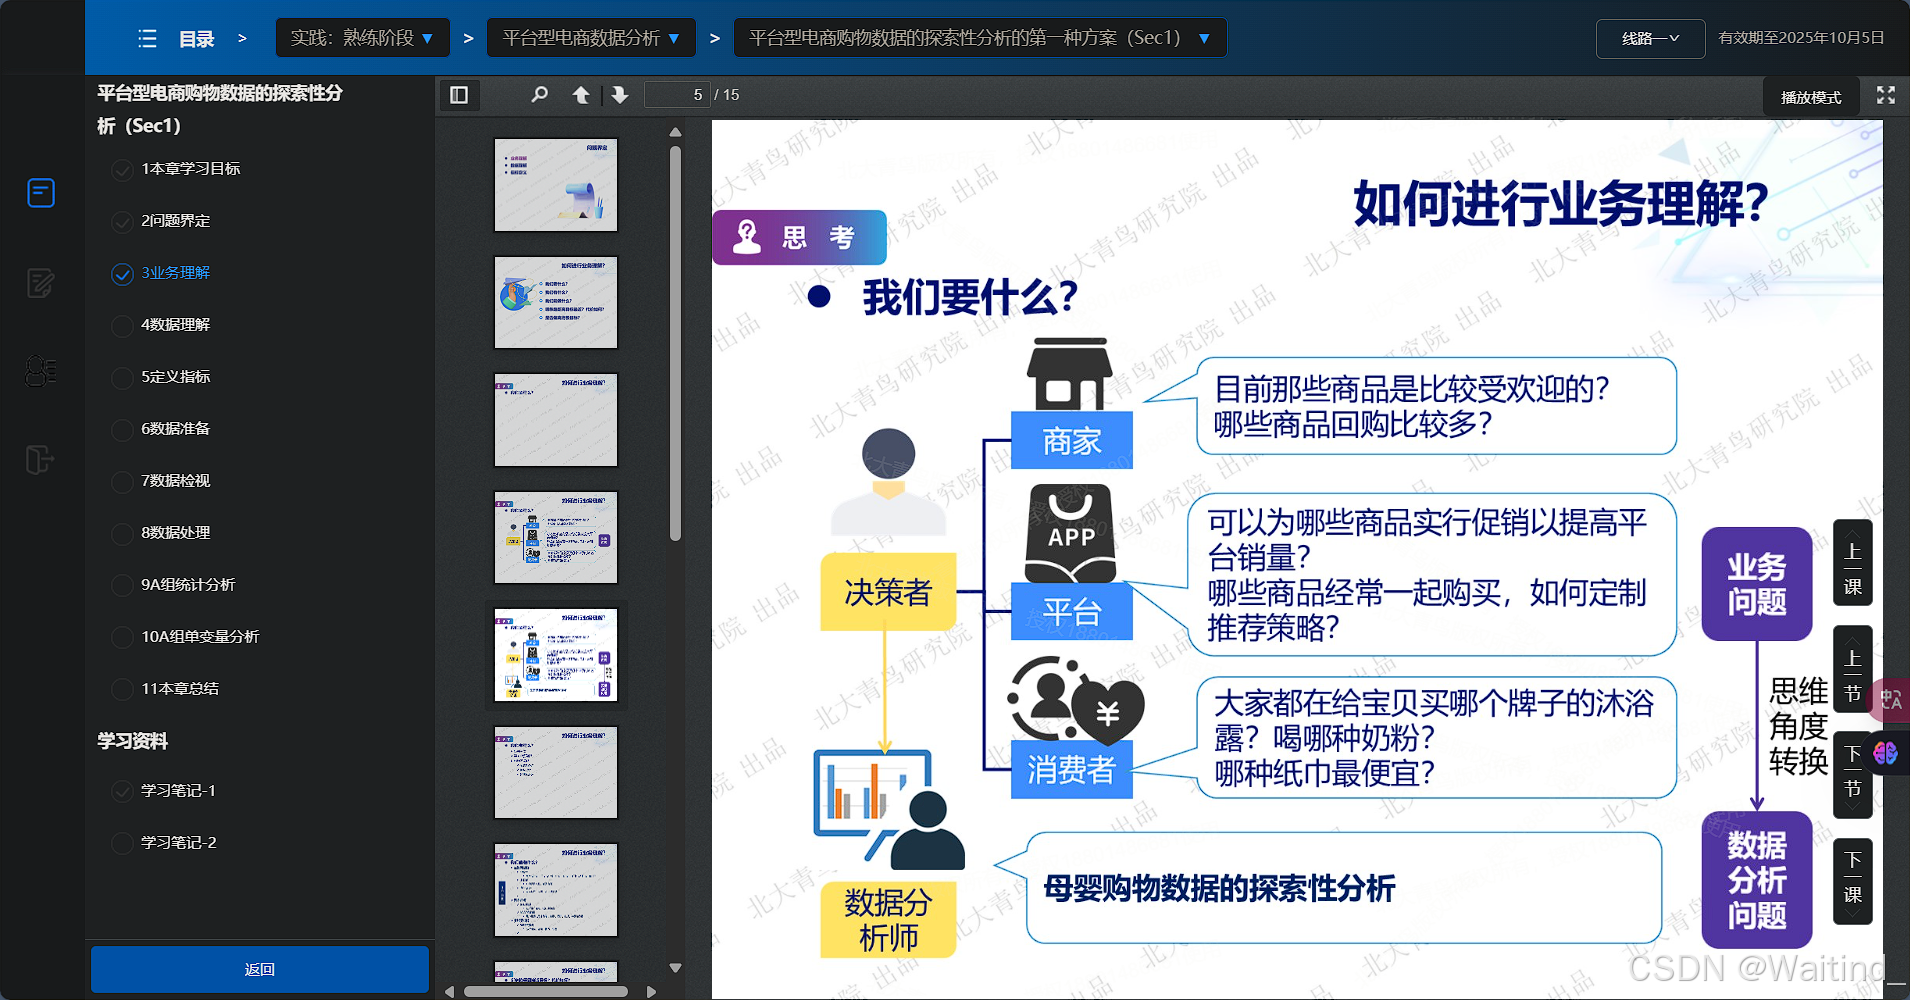Open 学习笔记-1 study material

(x=179, y=791)
